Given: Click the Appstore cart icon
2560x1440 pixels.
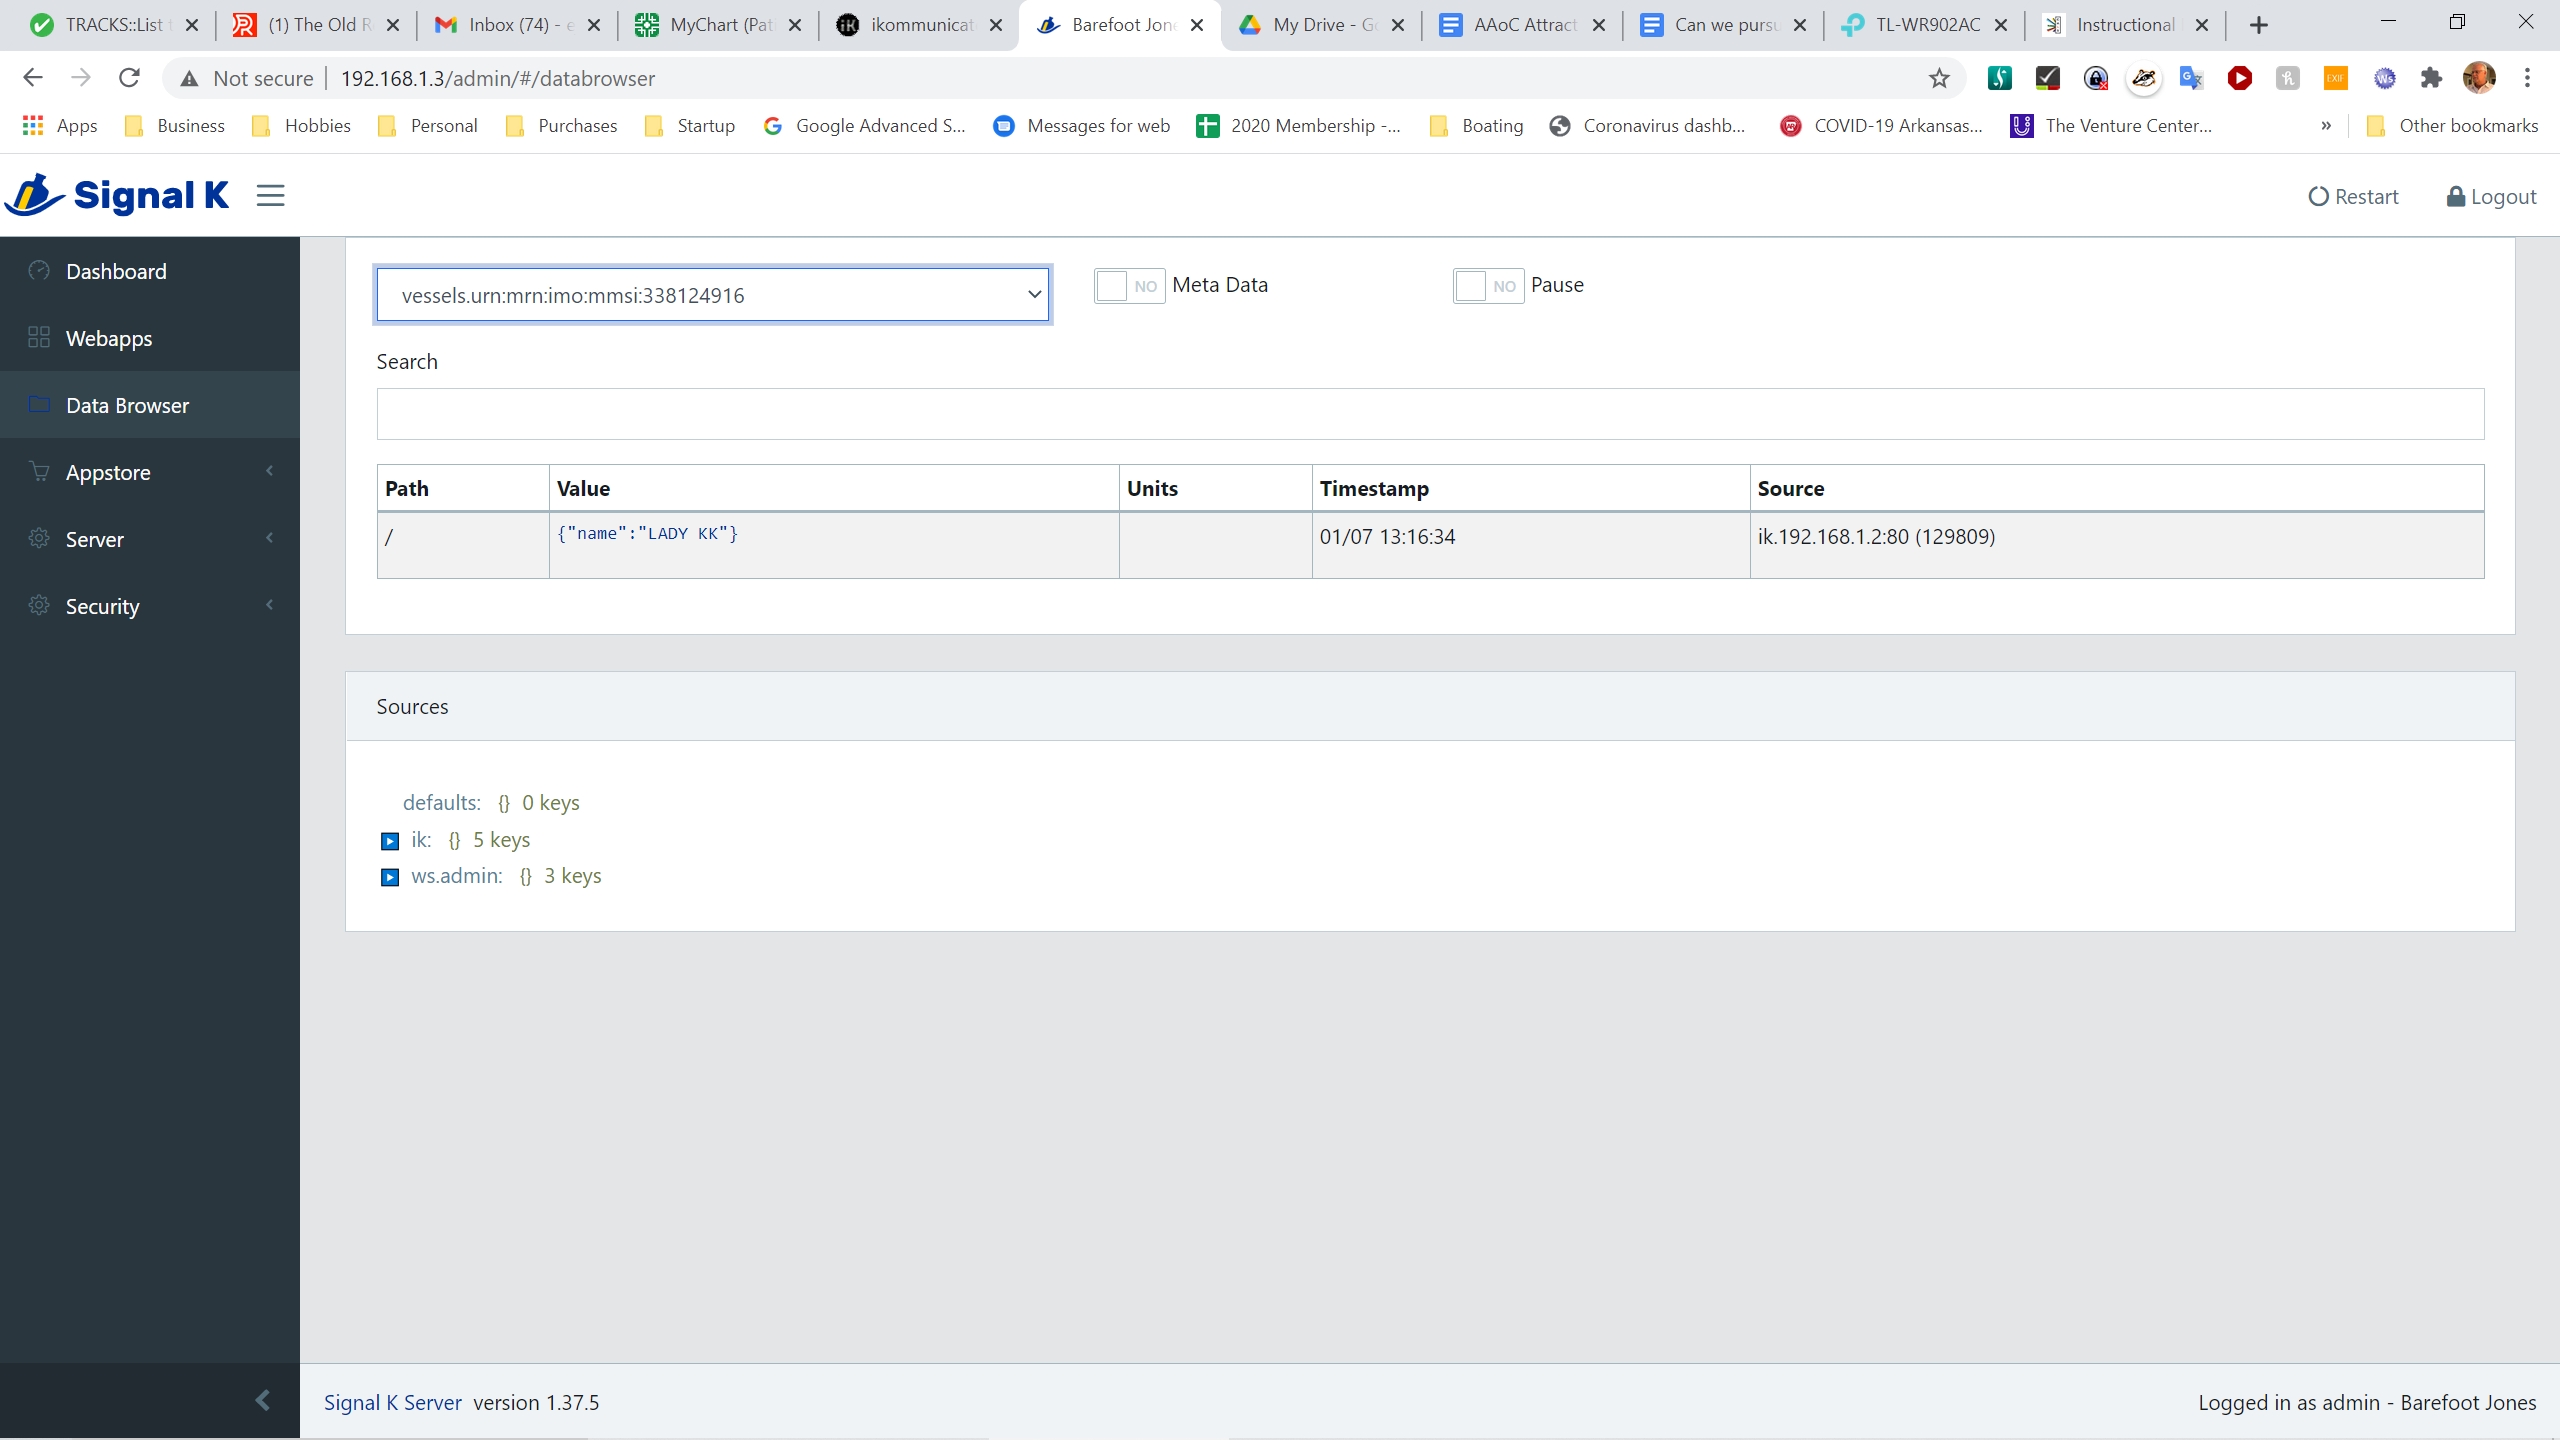Looking at the screenshot, I should (38, 471).
